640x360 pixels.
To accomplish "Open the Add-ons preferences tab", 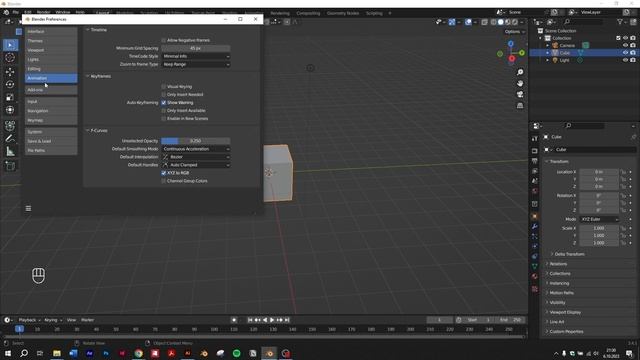I will [x=51, y=90].
